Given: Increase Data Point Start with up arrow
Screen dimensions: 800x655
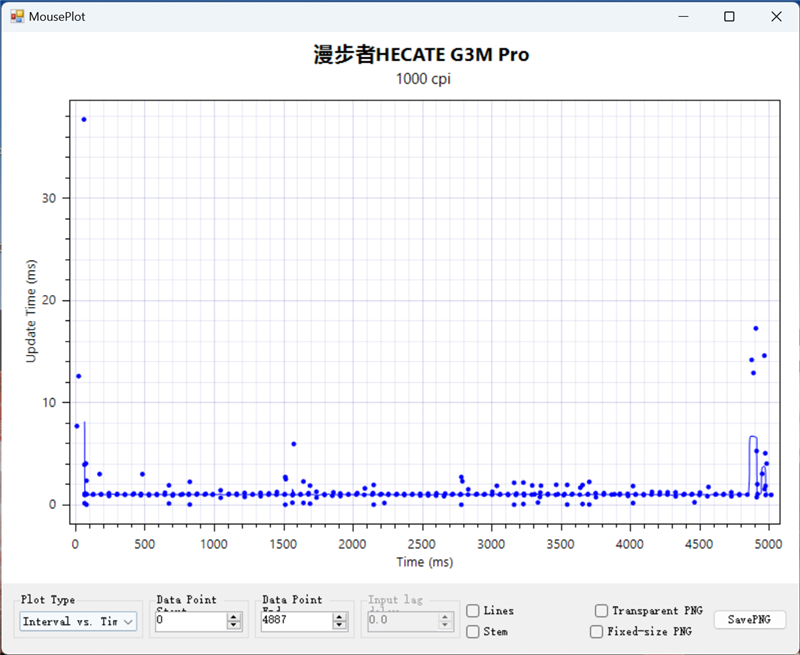Looking at the screenshot, I should pyautogui.click(x=234, y=617).
